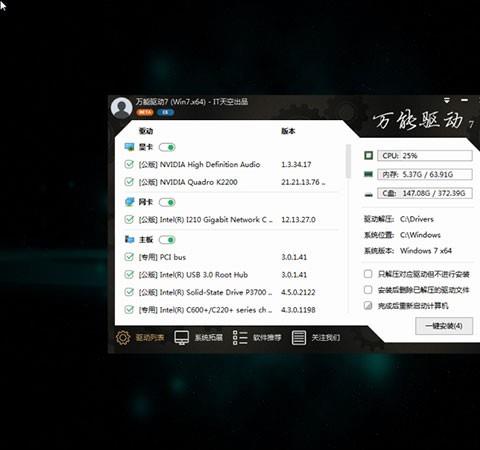Click the 系统位置 path C:\Windows

pos(420,235)
